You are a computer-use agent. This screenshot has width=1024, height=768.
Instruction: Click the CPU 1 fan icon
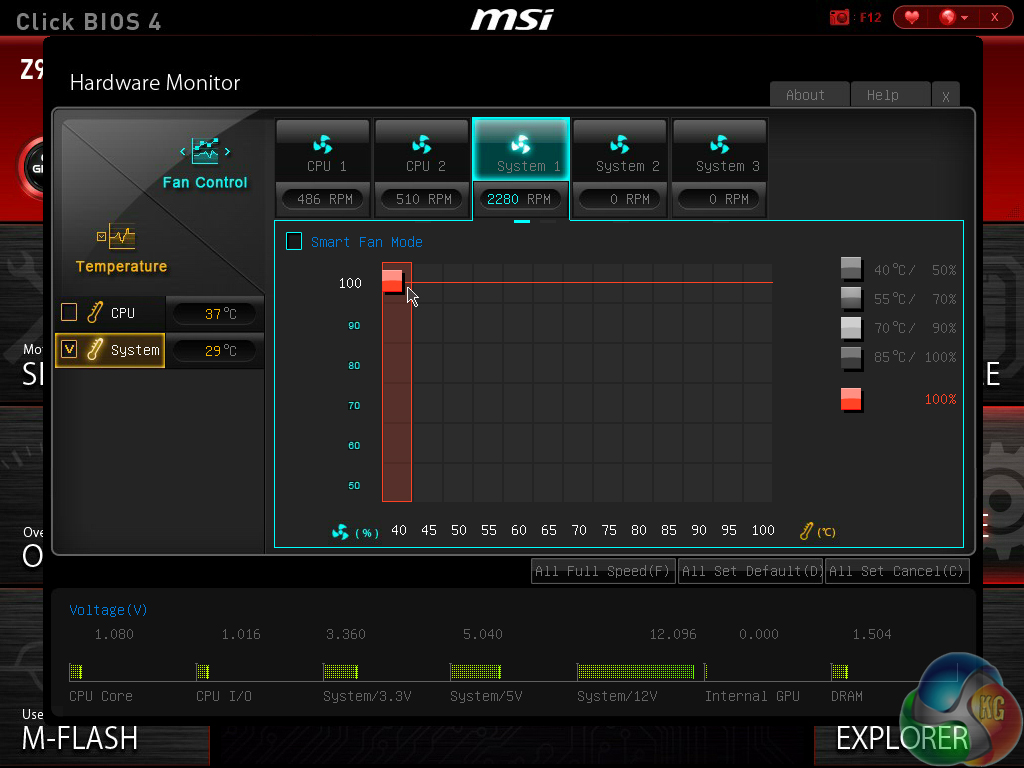tap(323, 144)
